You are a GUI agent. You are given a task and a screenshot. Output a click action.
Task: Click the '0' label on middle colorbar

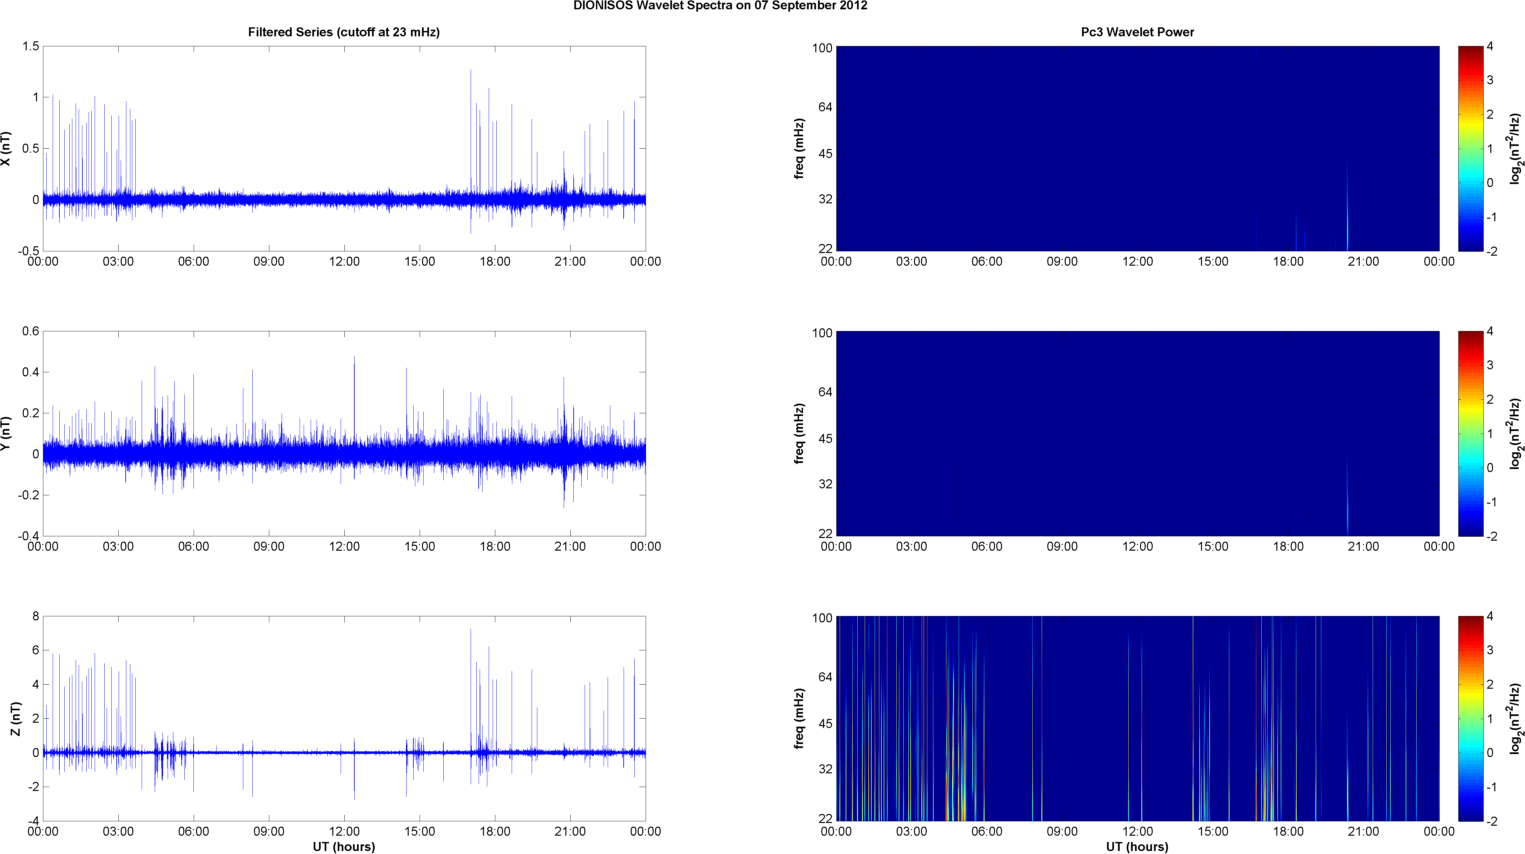[x=1490, y=468]
